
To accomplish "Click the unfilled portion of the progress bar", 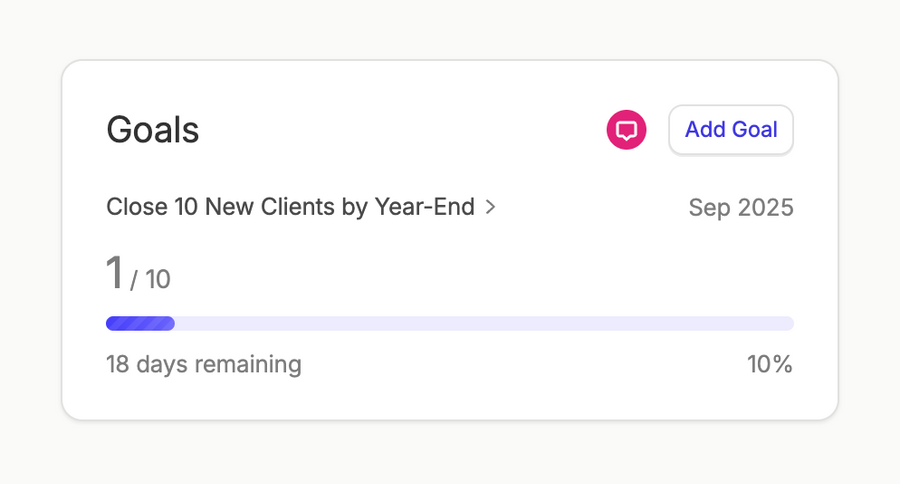I will coord(480,323).
